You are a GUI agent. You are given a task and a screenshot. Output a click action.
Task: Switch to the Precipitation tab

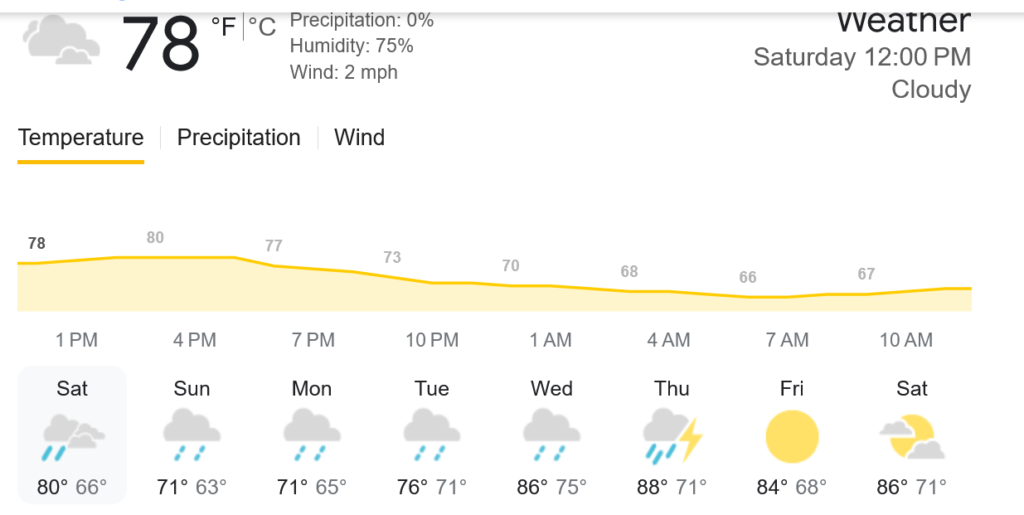239,138
